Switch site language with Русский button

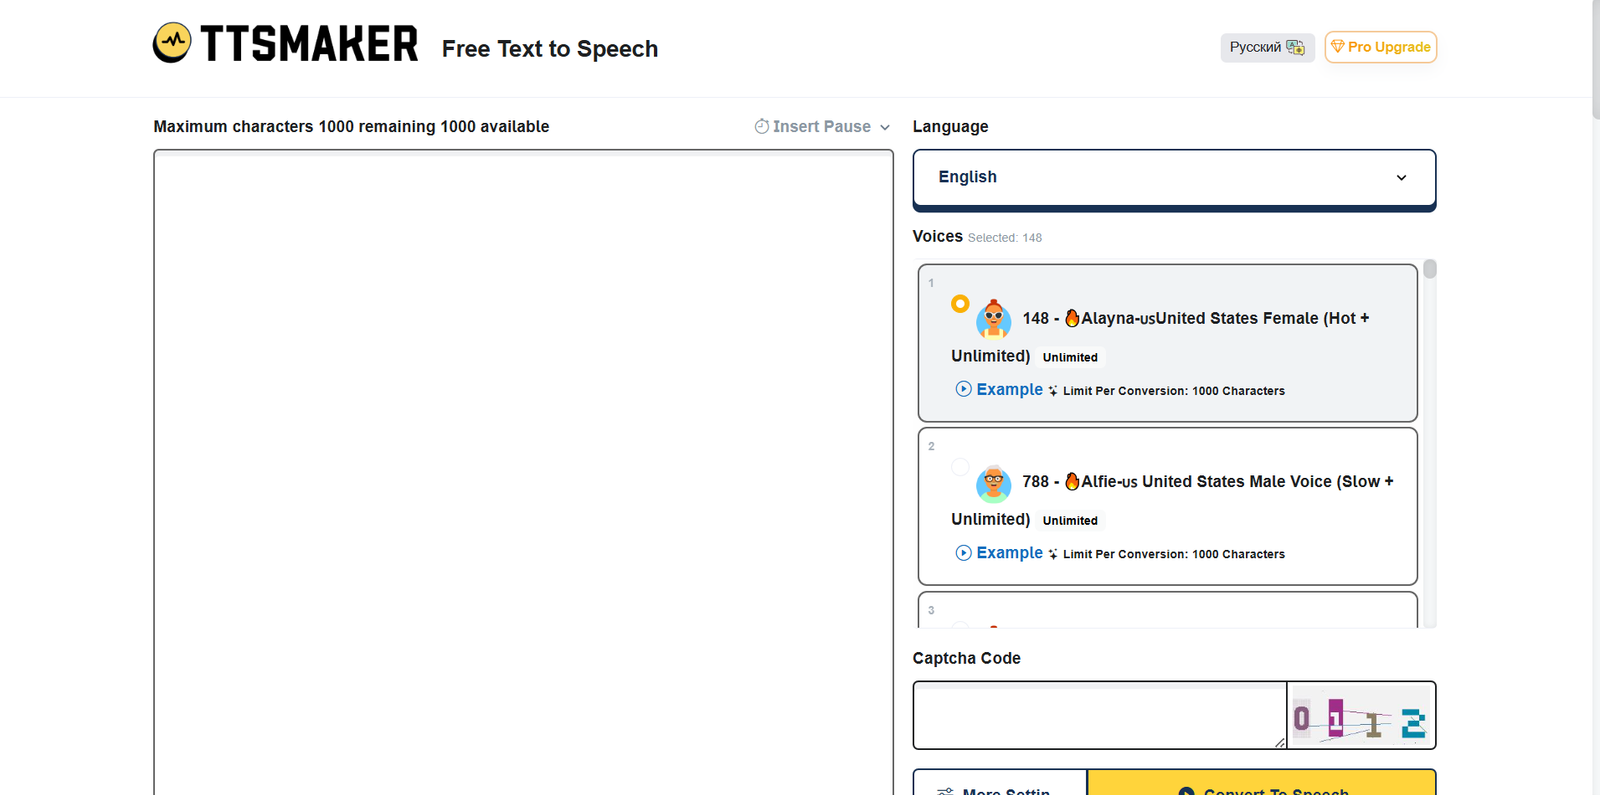tap(1266, 47)
